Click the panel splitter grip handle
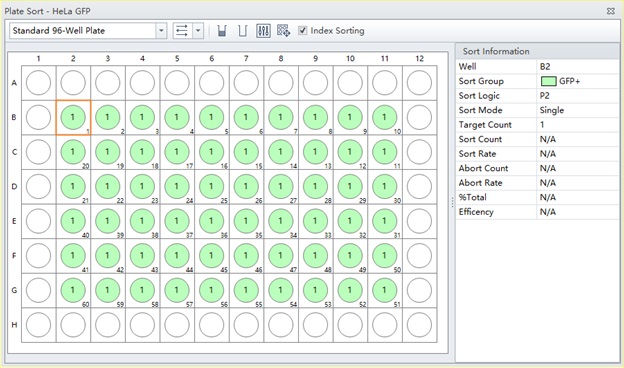 tap(452, 202)
